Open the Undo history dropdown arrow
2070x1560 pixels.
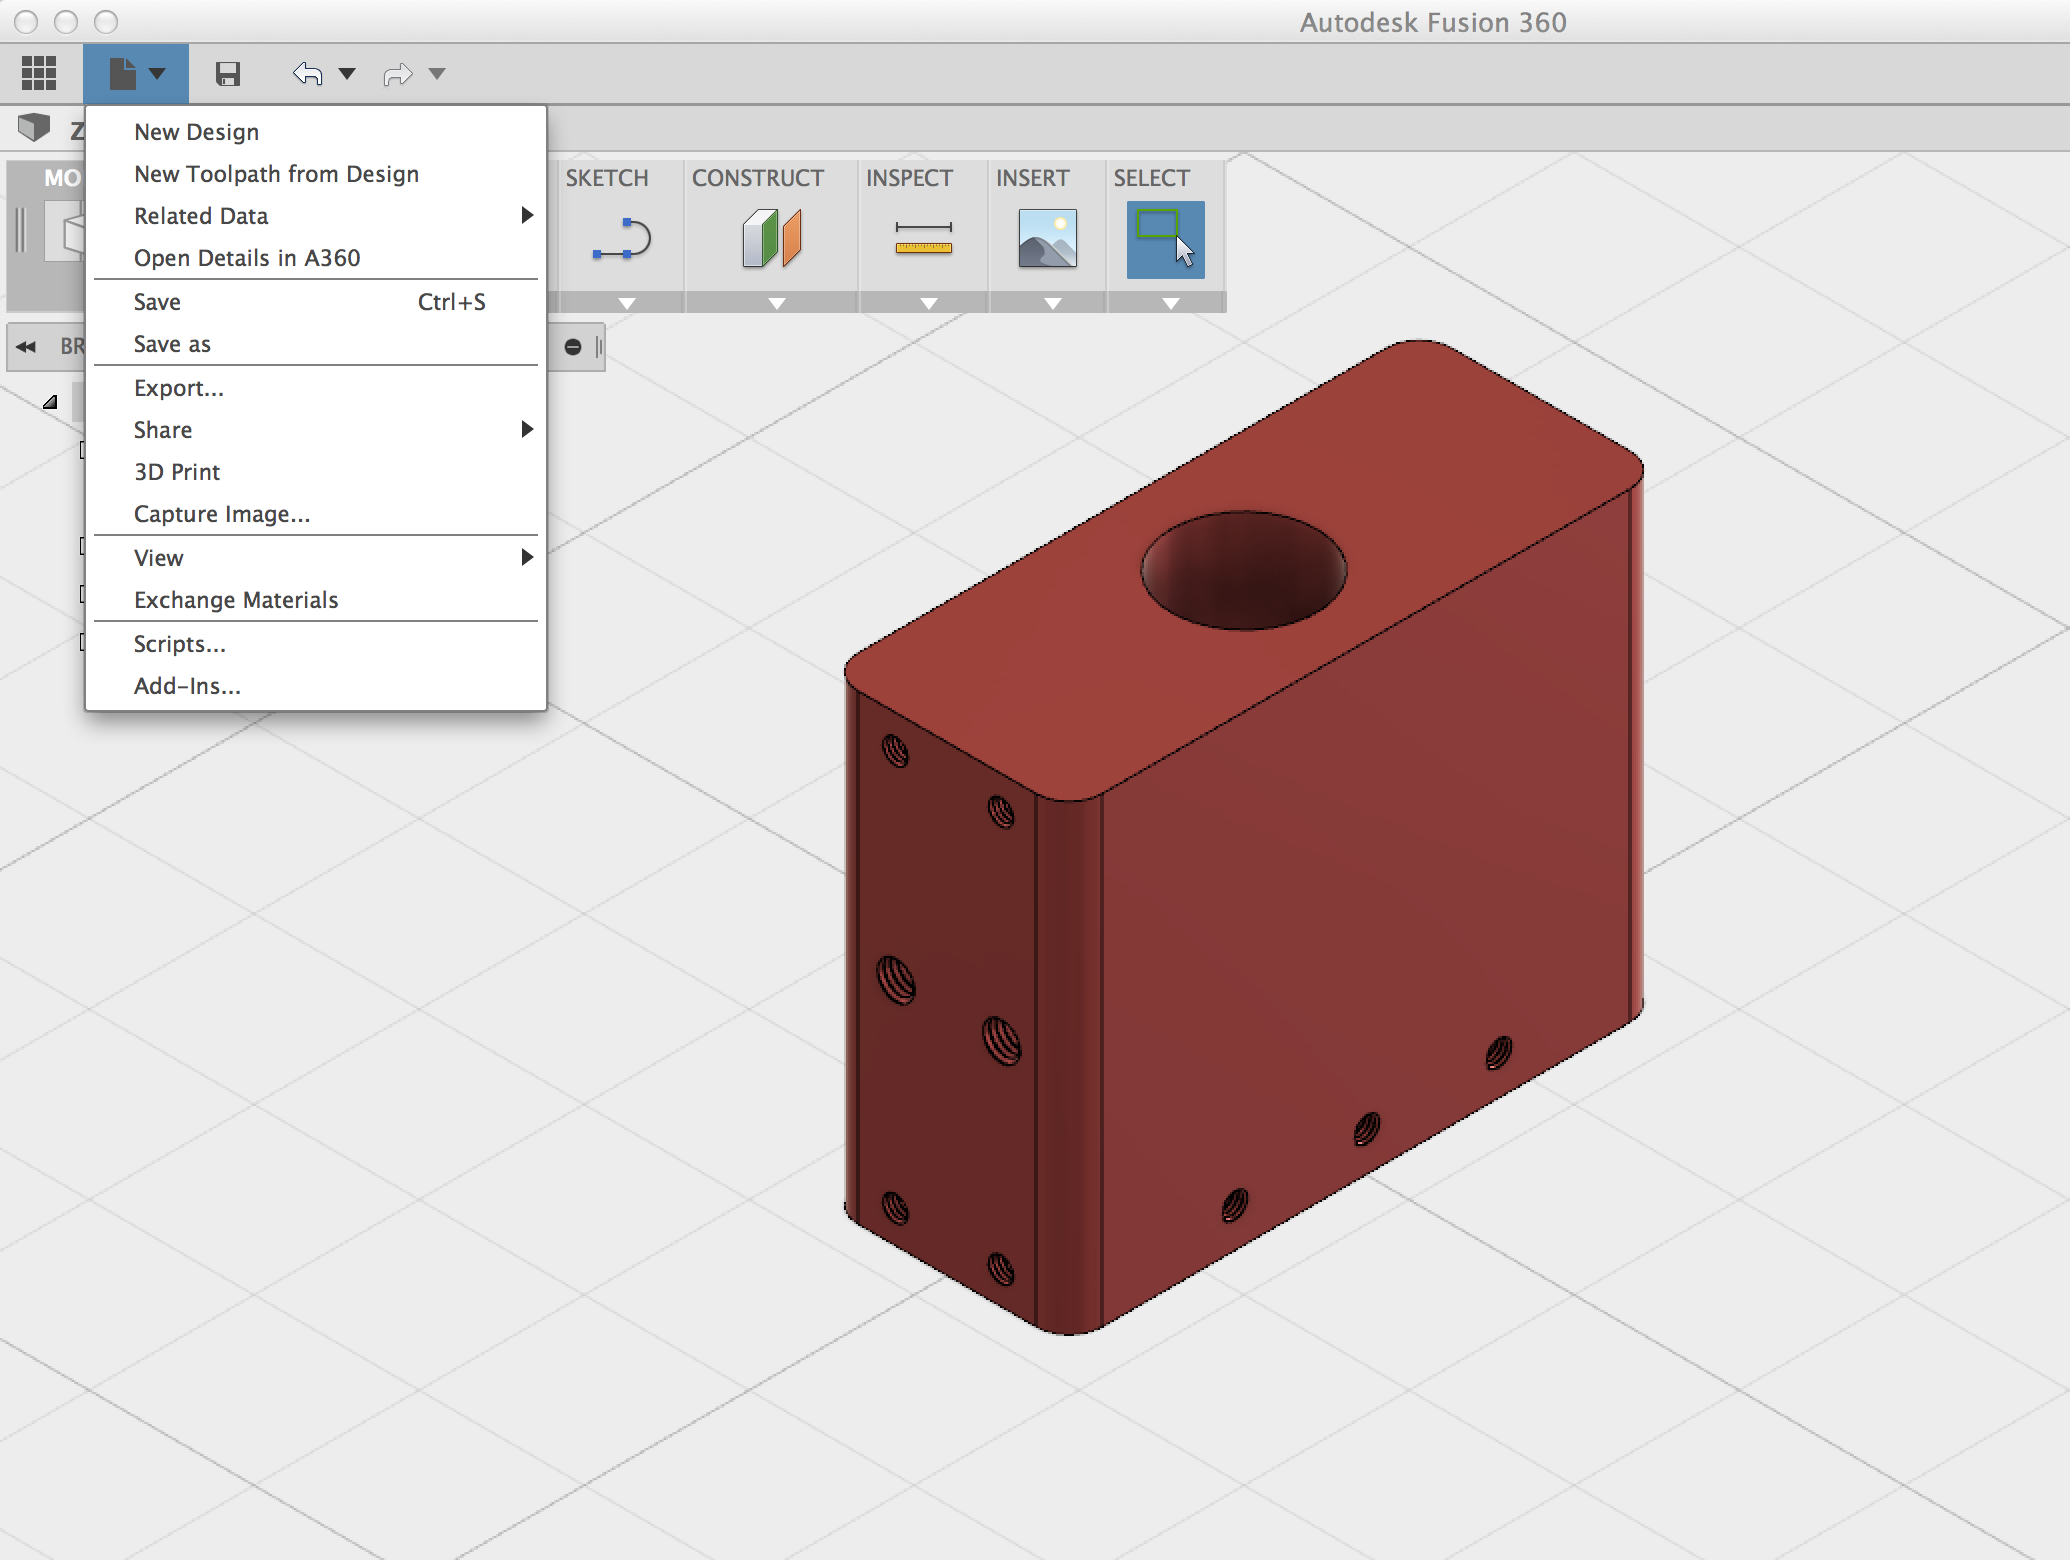346,73
